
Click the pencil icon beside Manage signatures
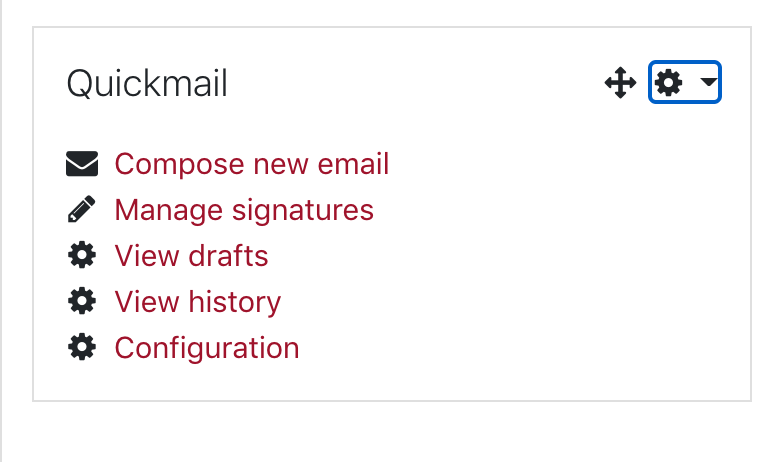tap(82, 209)
